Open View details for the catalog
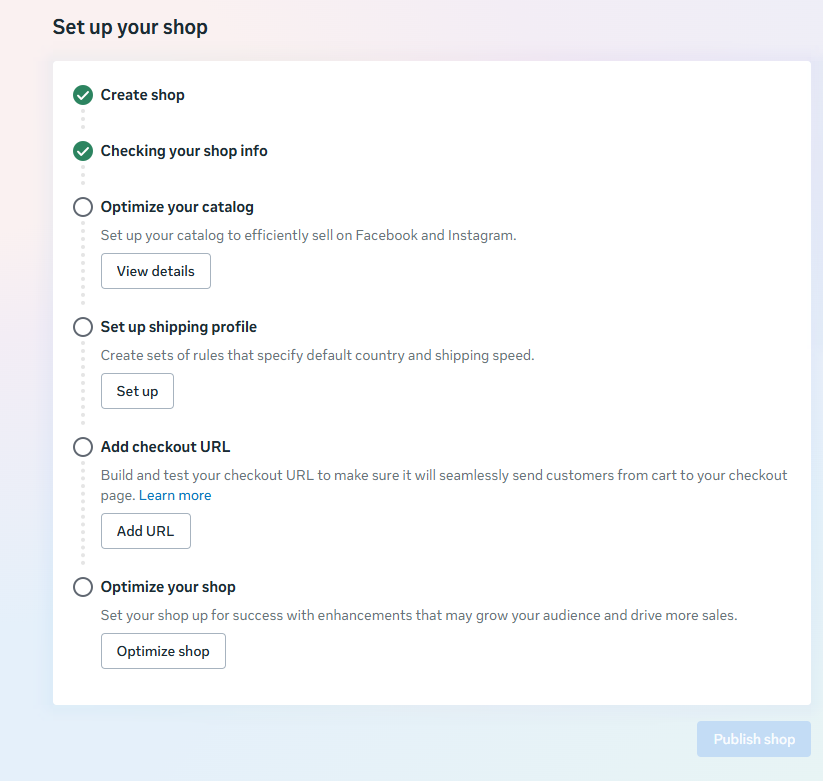Screen dimensions: 823x781 (x=156, y=271)
